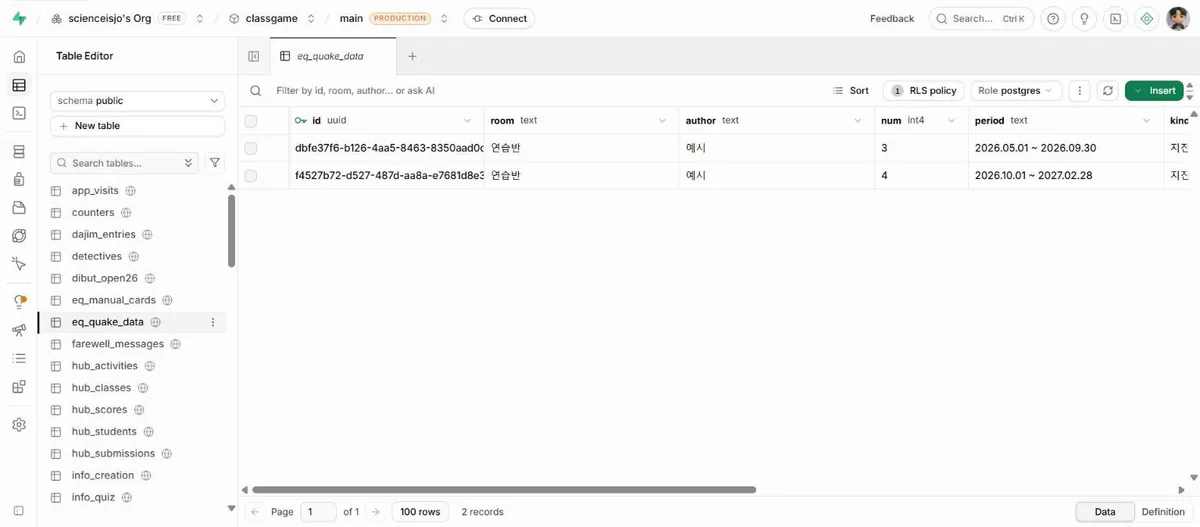Add a new tab with plus
1200x527 pixels.
412,57
